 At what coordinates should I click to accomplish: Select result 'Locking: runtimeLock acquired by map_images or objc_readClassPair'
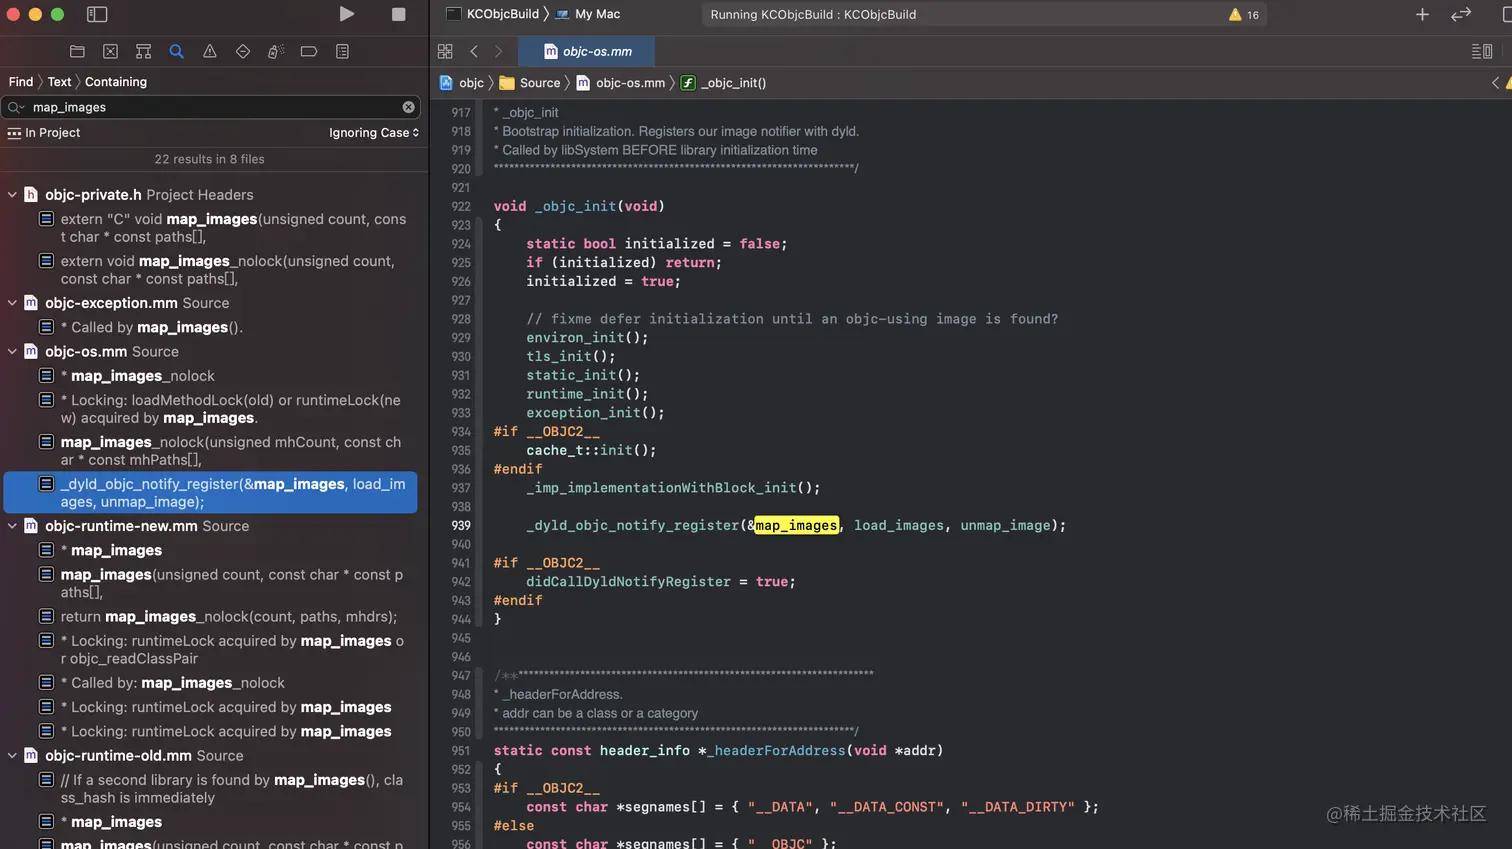[211, 650]
